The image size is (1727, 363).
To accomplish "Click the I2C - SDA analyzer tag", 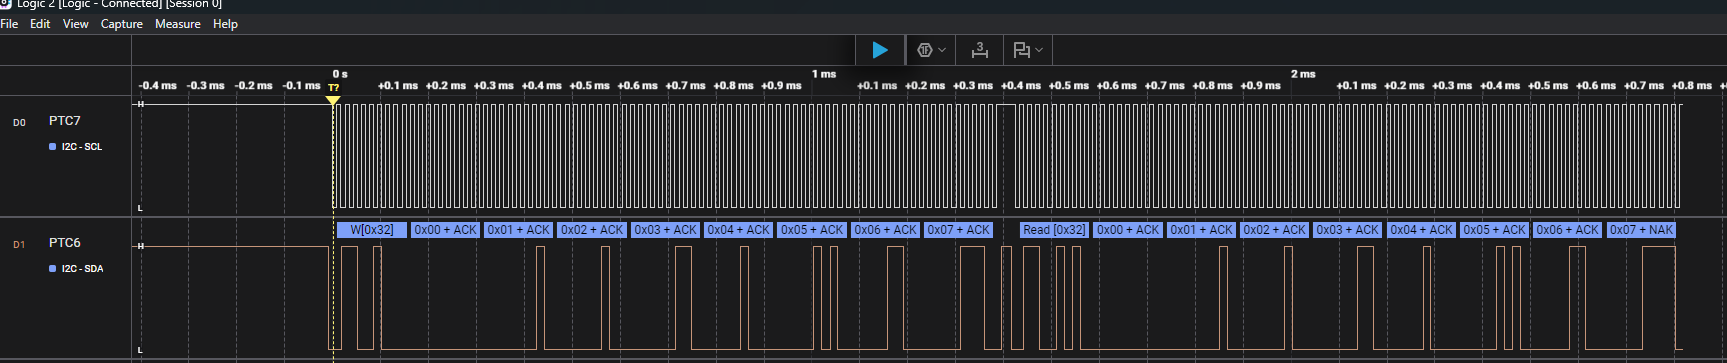I will tap(76, 269).
